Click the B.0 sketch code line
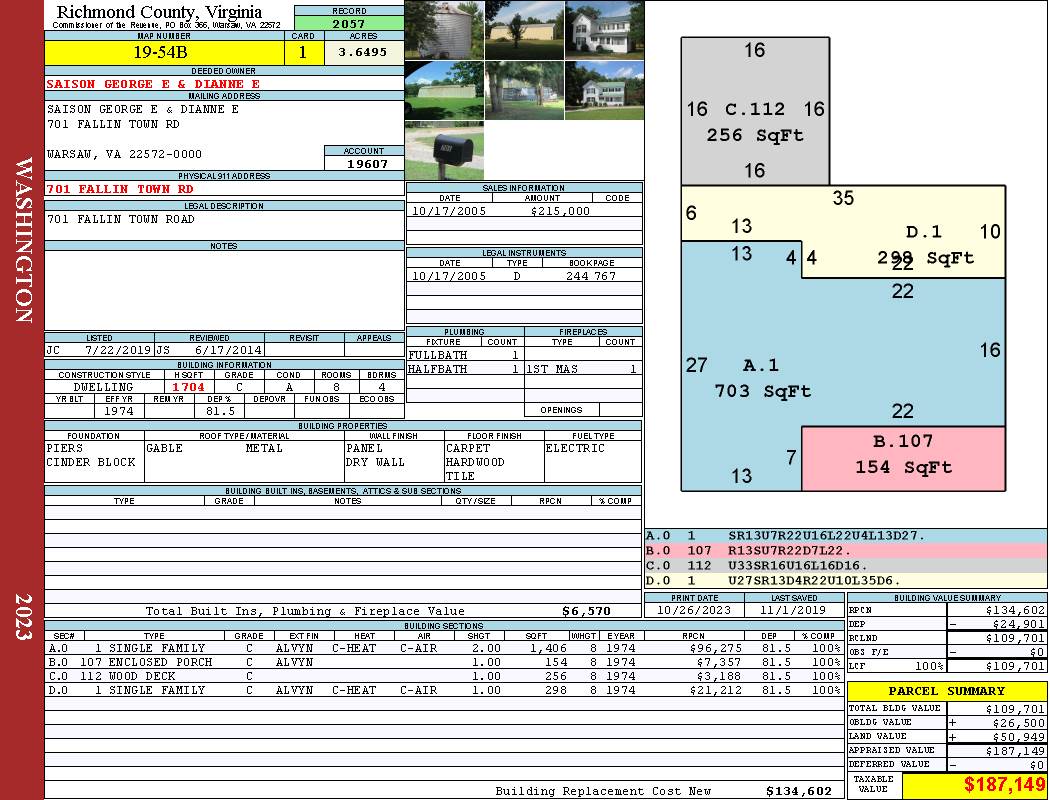 click(846, 550)
